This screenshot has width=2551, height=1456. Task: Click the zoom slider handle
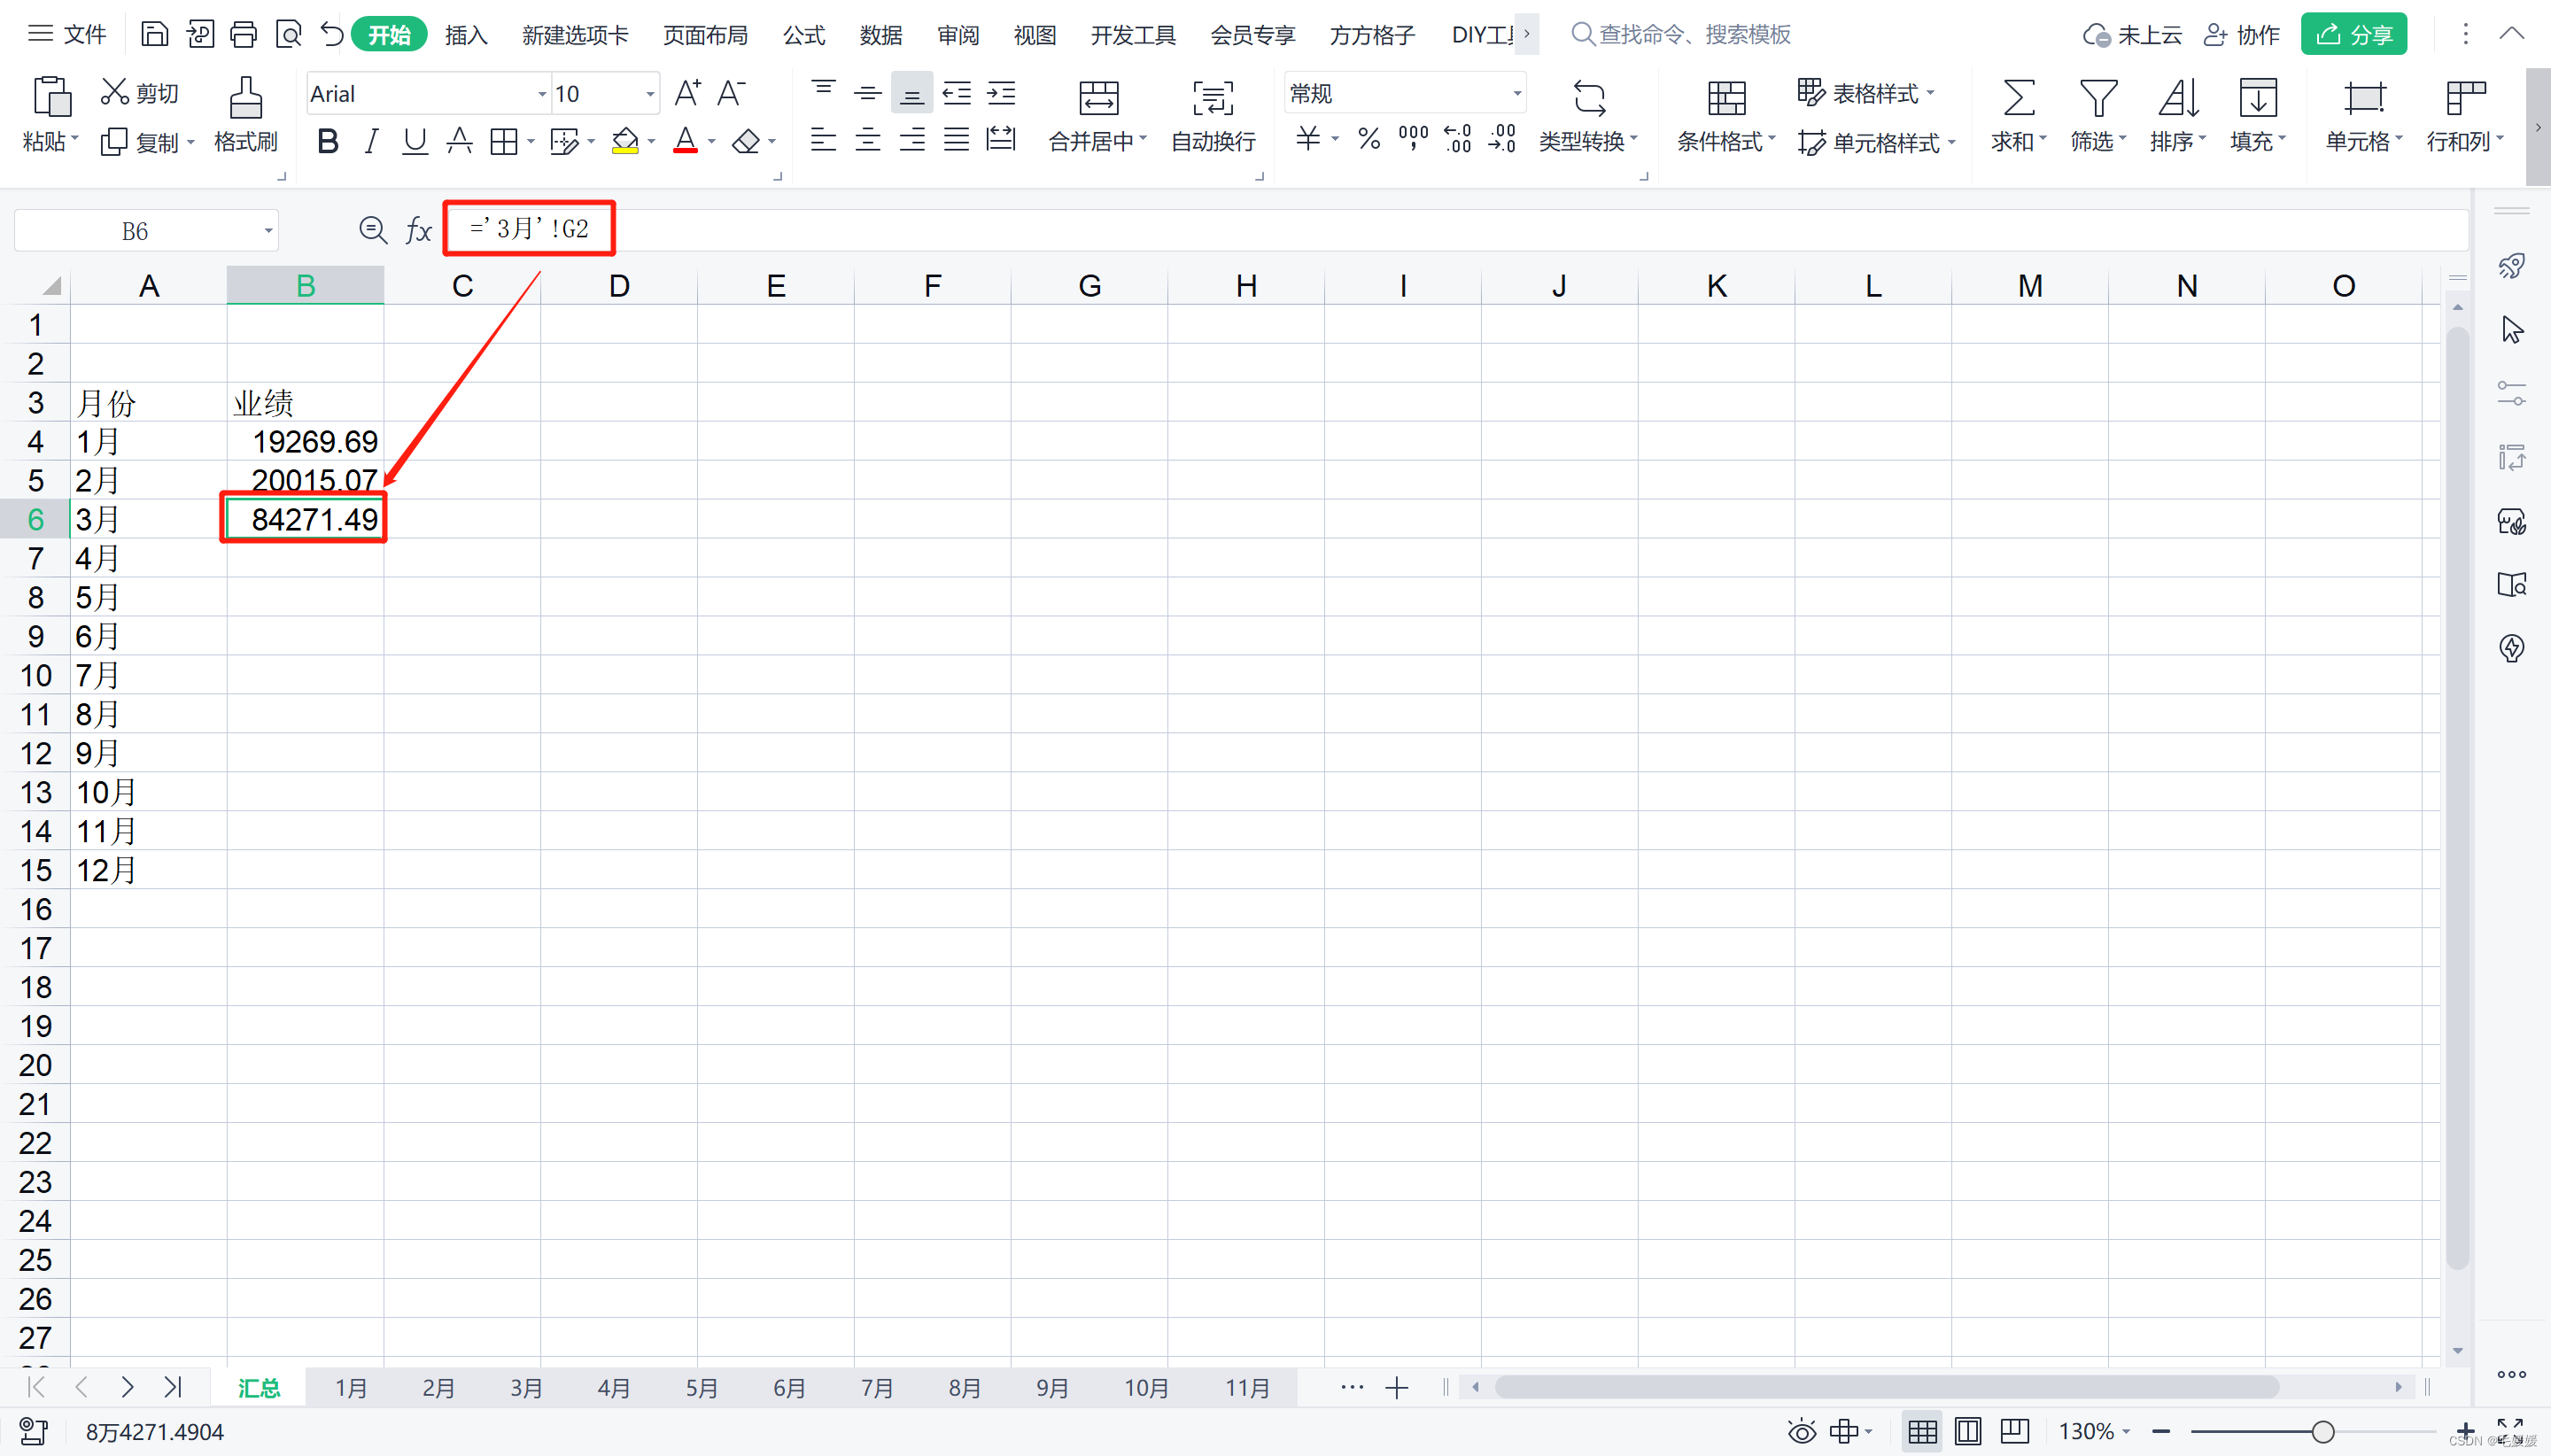[x=2323, y=1431]
